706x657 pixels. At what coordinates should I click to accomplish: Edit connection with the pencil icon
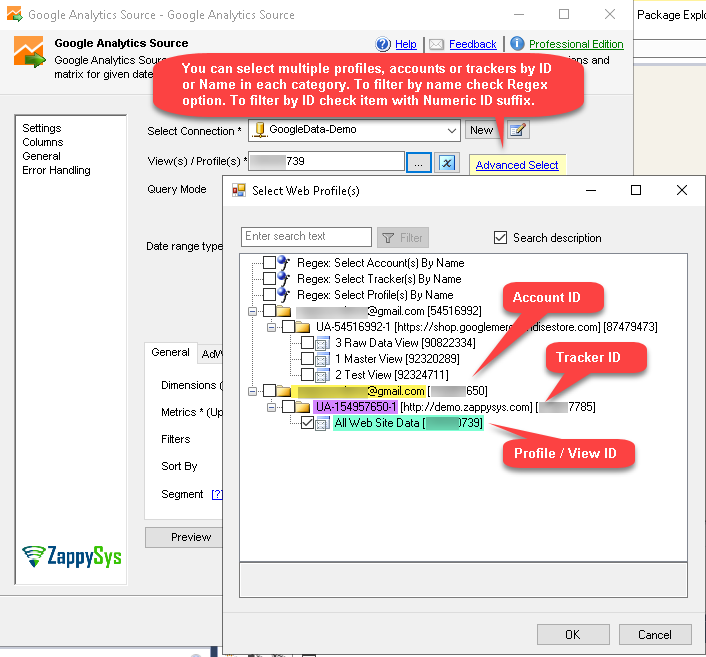(518, 130)
